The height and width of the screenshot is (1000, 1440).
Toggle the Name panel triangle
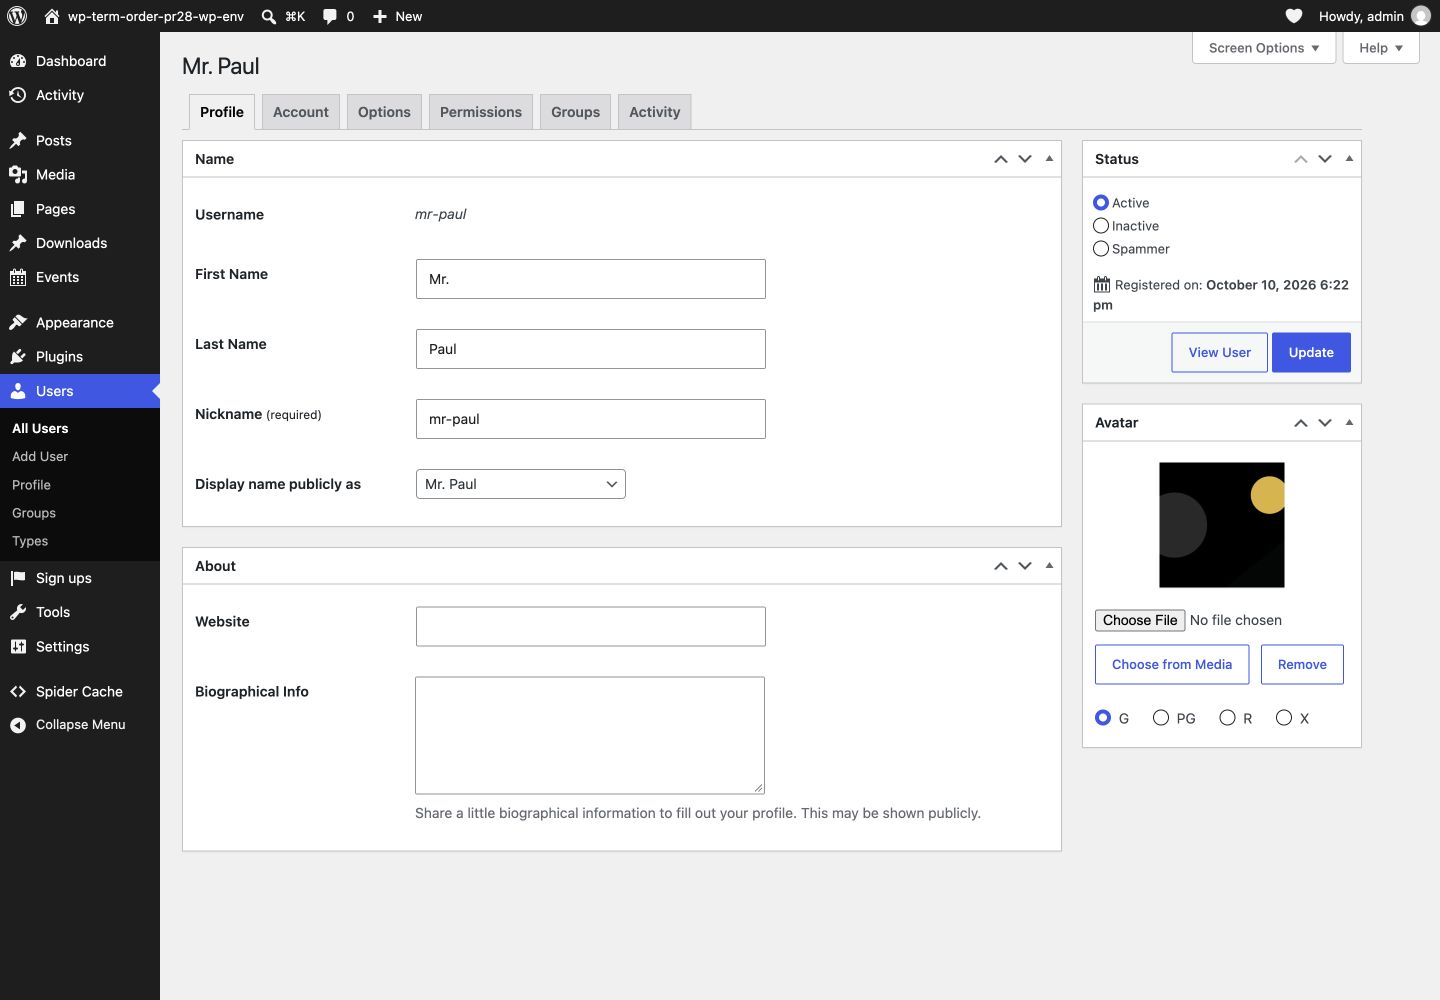(1049, 158)
